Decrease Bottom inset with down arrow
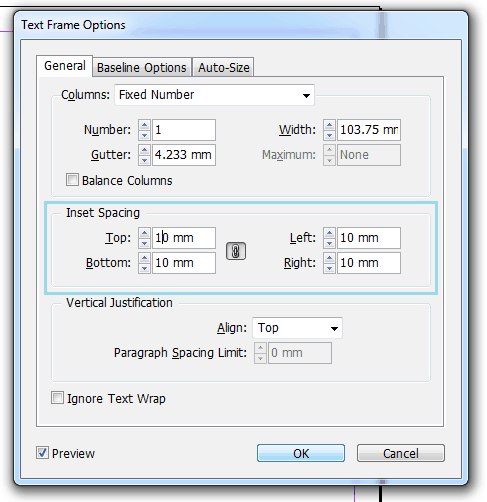Screen dimensions: 487x502 coord(144,268)
